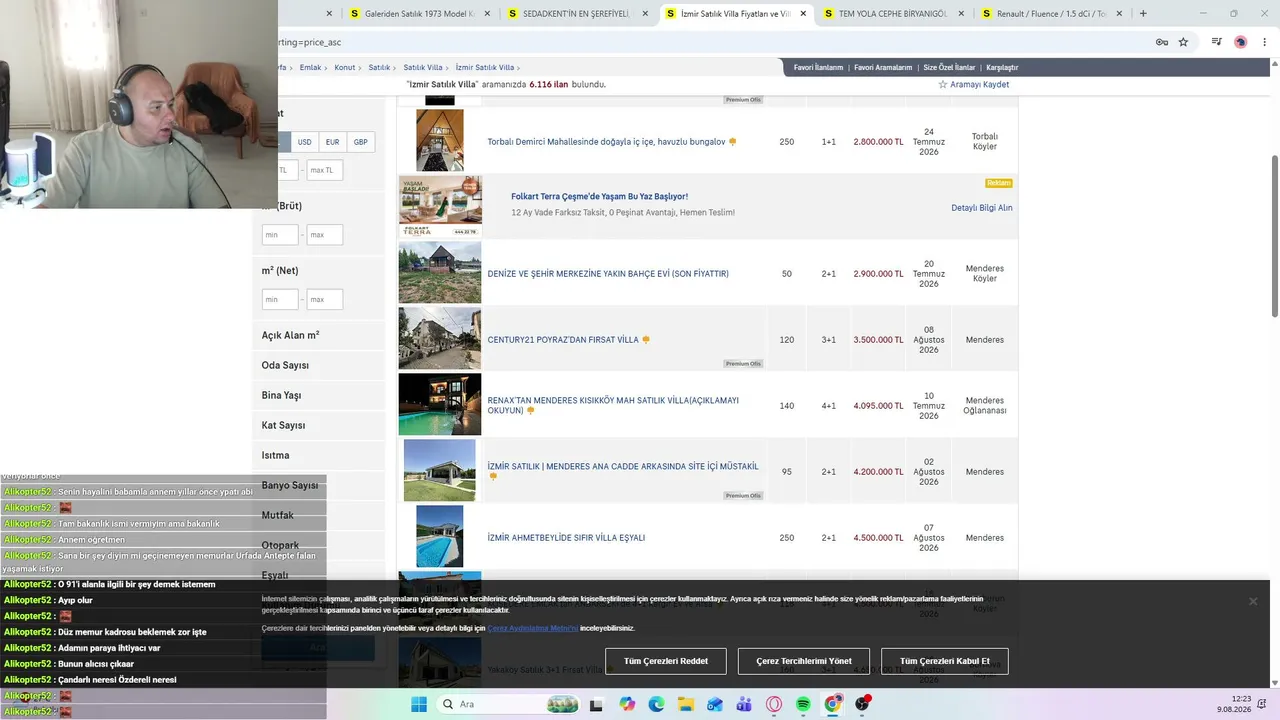Open Chrome three-dot menu
This screenshot has height=720, width=1280.
(1265, 42)
